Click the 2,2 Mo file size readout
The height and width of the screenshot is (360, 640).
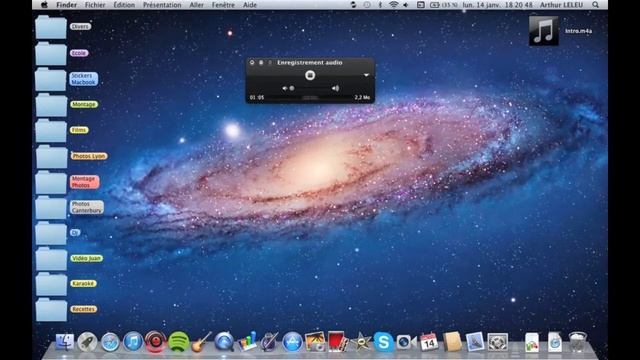(x=362, y=98)
